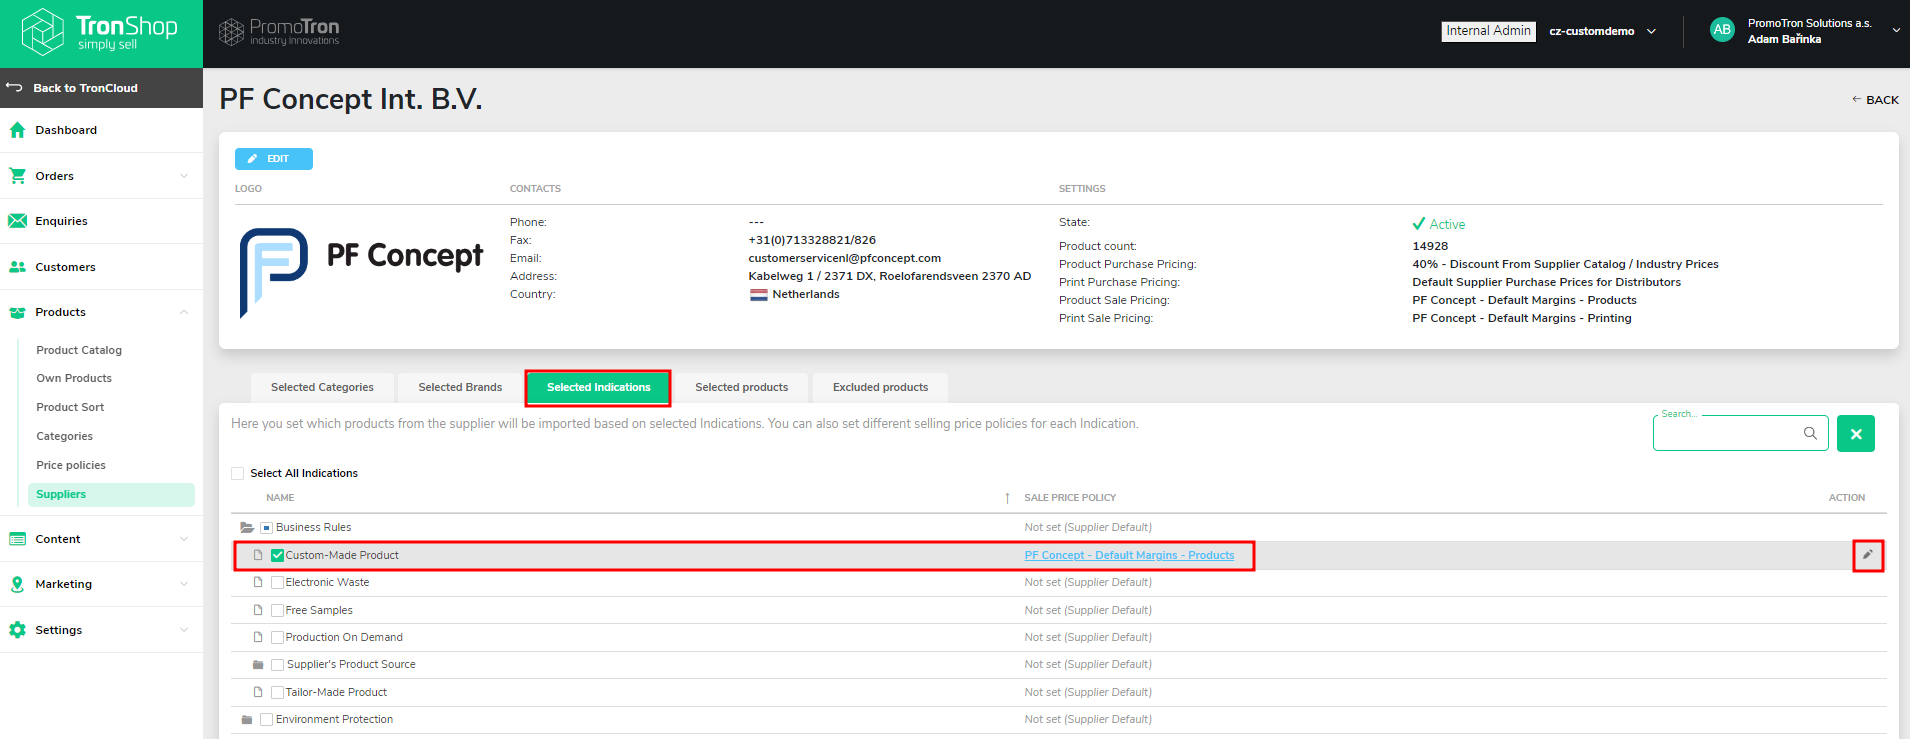The image size is (1910, 739).
Task: Open the Selected Brands tab
Action: point(460,387)
